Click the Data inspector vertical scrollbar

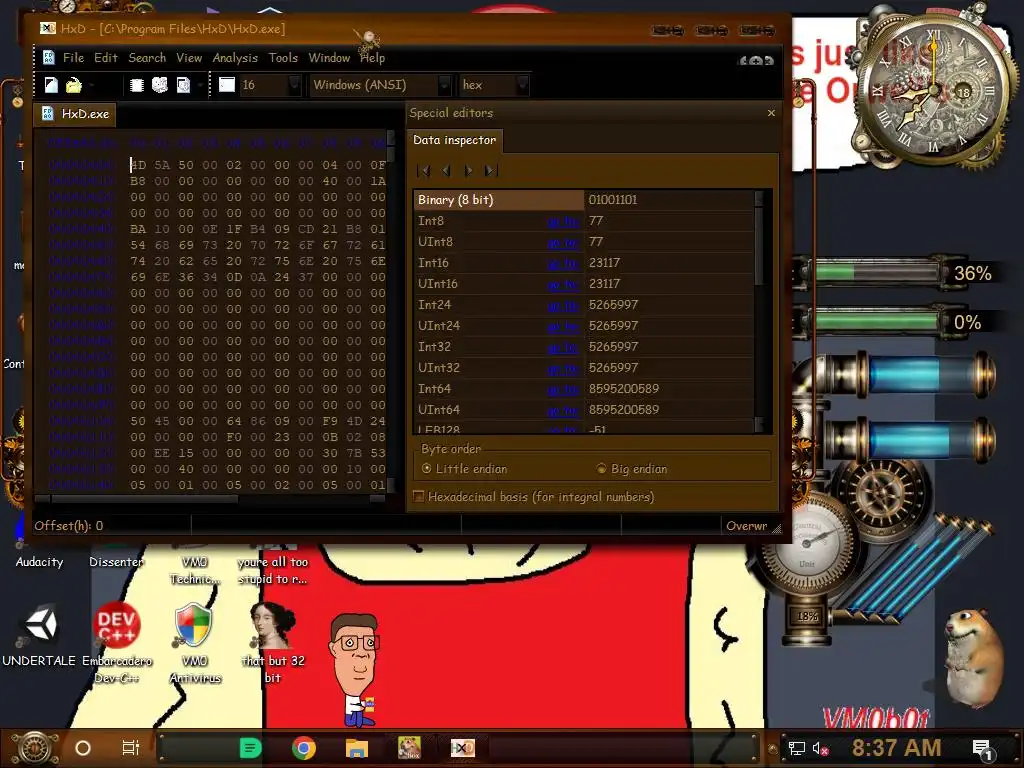click(759, 311)
